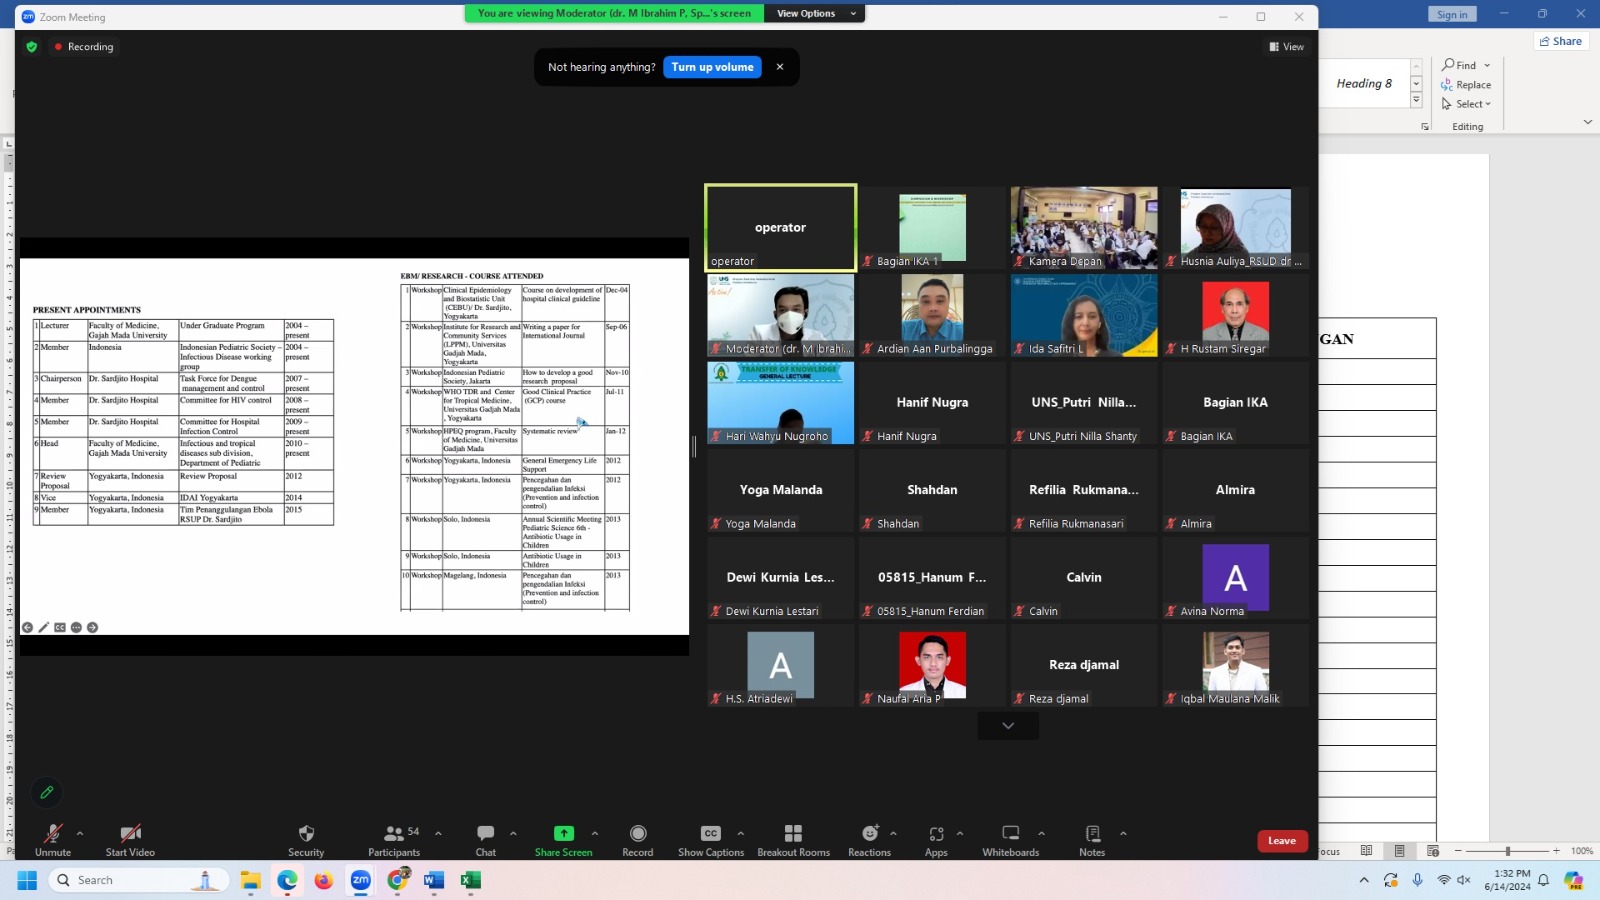1600x900 pixels.
Task: Open Copilot from the system tray
Action: pyautogui.click(x=1574, y=880)
